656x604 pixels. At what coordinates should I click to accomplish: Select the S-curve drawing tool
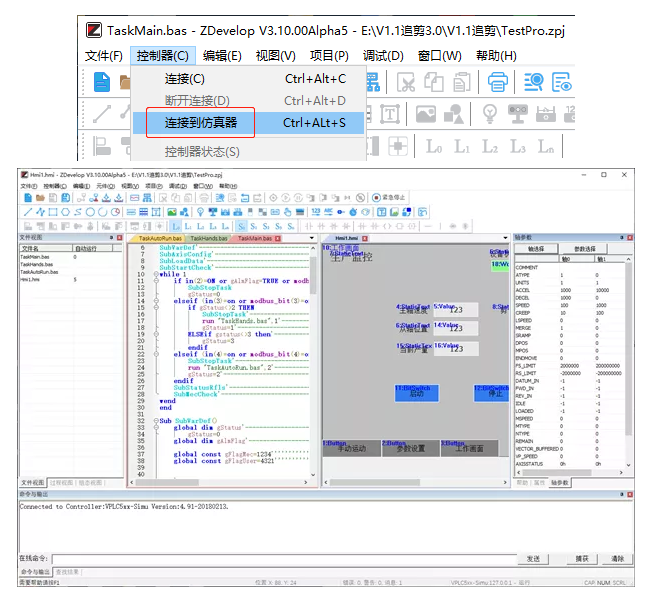(78, 212)
